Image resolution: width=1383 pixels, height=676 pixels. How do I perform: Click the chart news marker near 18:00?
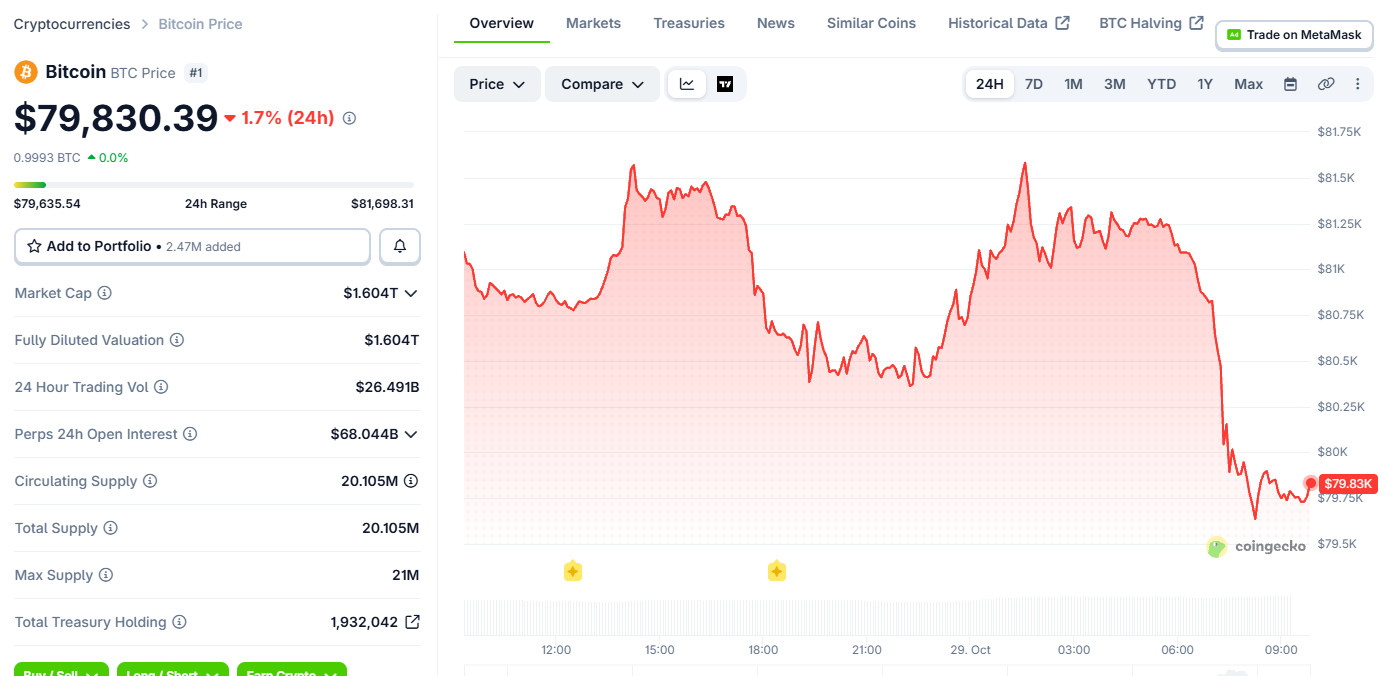pos(776,571)
